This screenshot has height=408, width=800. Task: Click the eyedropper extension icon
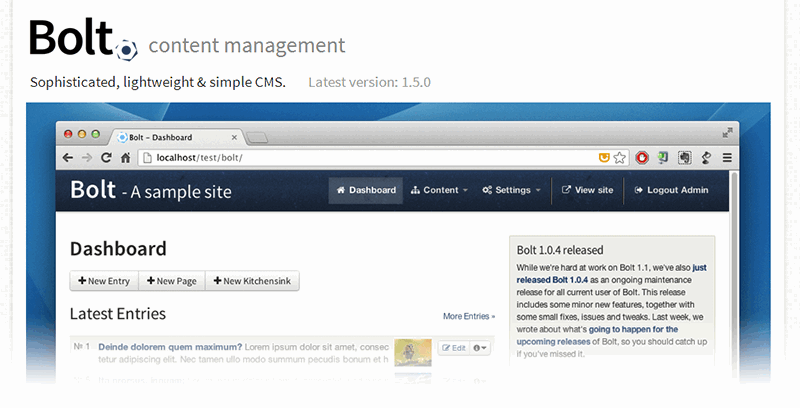(x=706, y=158)
